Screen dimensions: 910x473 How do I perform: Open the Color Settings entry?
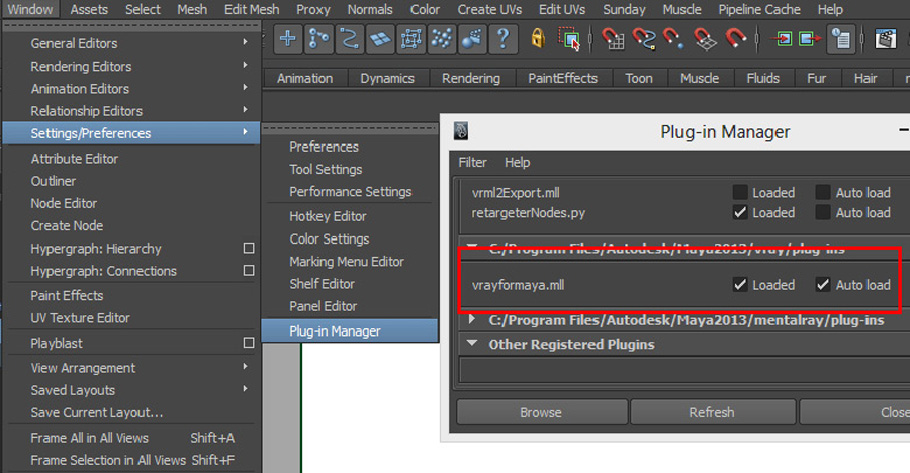[x=329, y=239]
